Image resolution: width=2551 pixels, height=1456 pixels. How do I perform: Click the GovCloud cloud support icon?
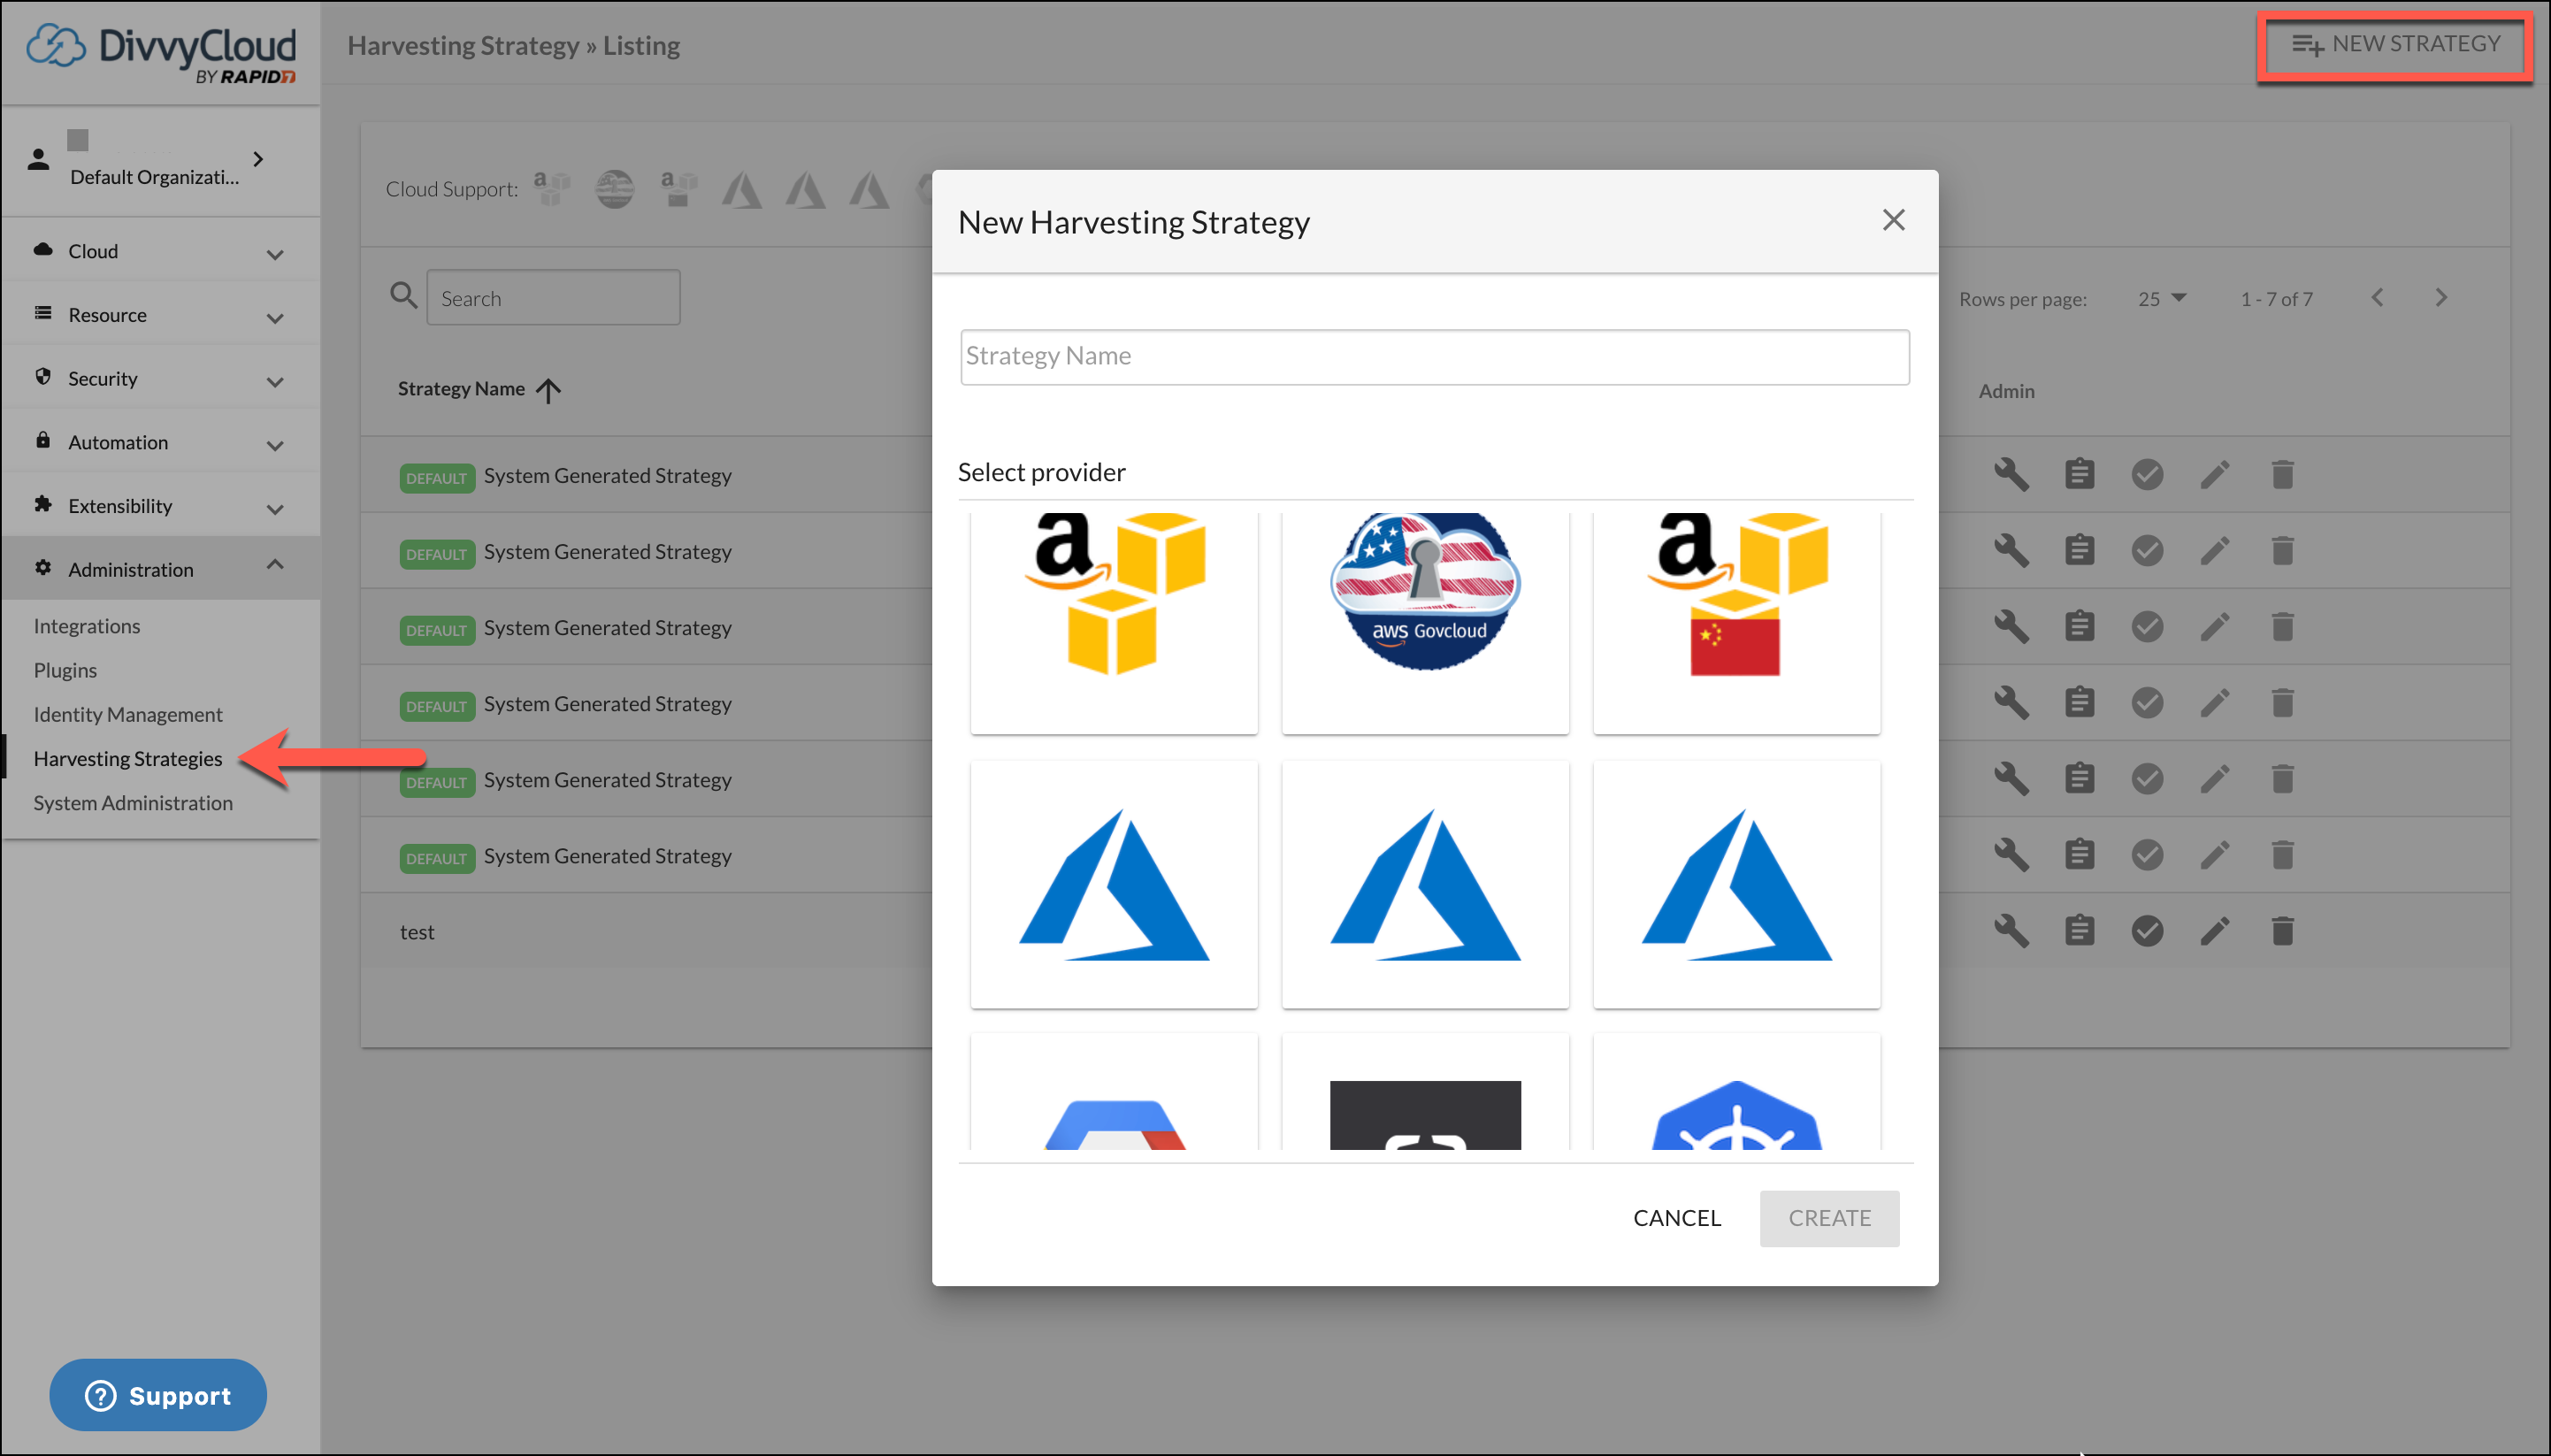click(x=614, y=188)
